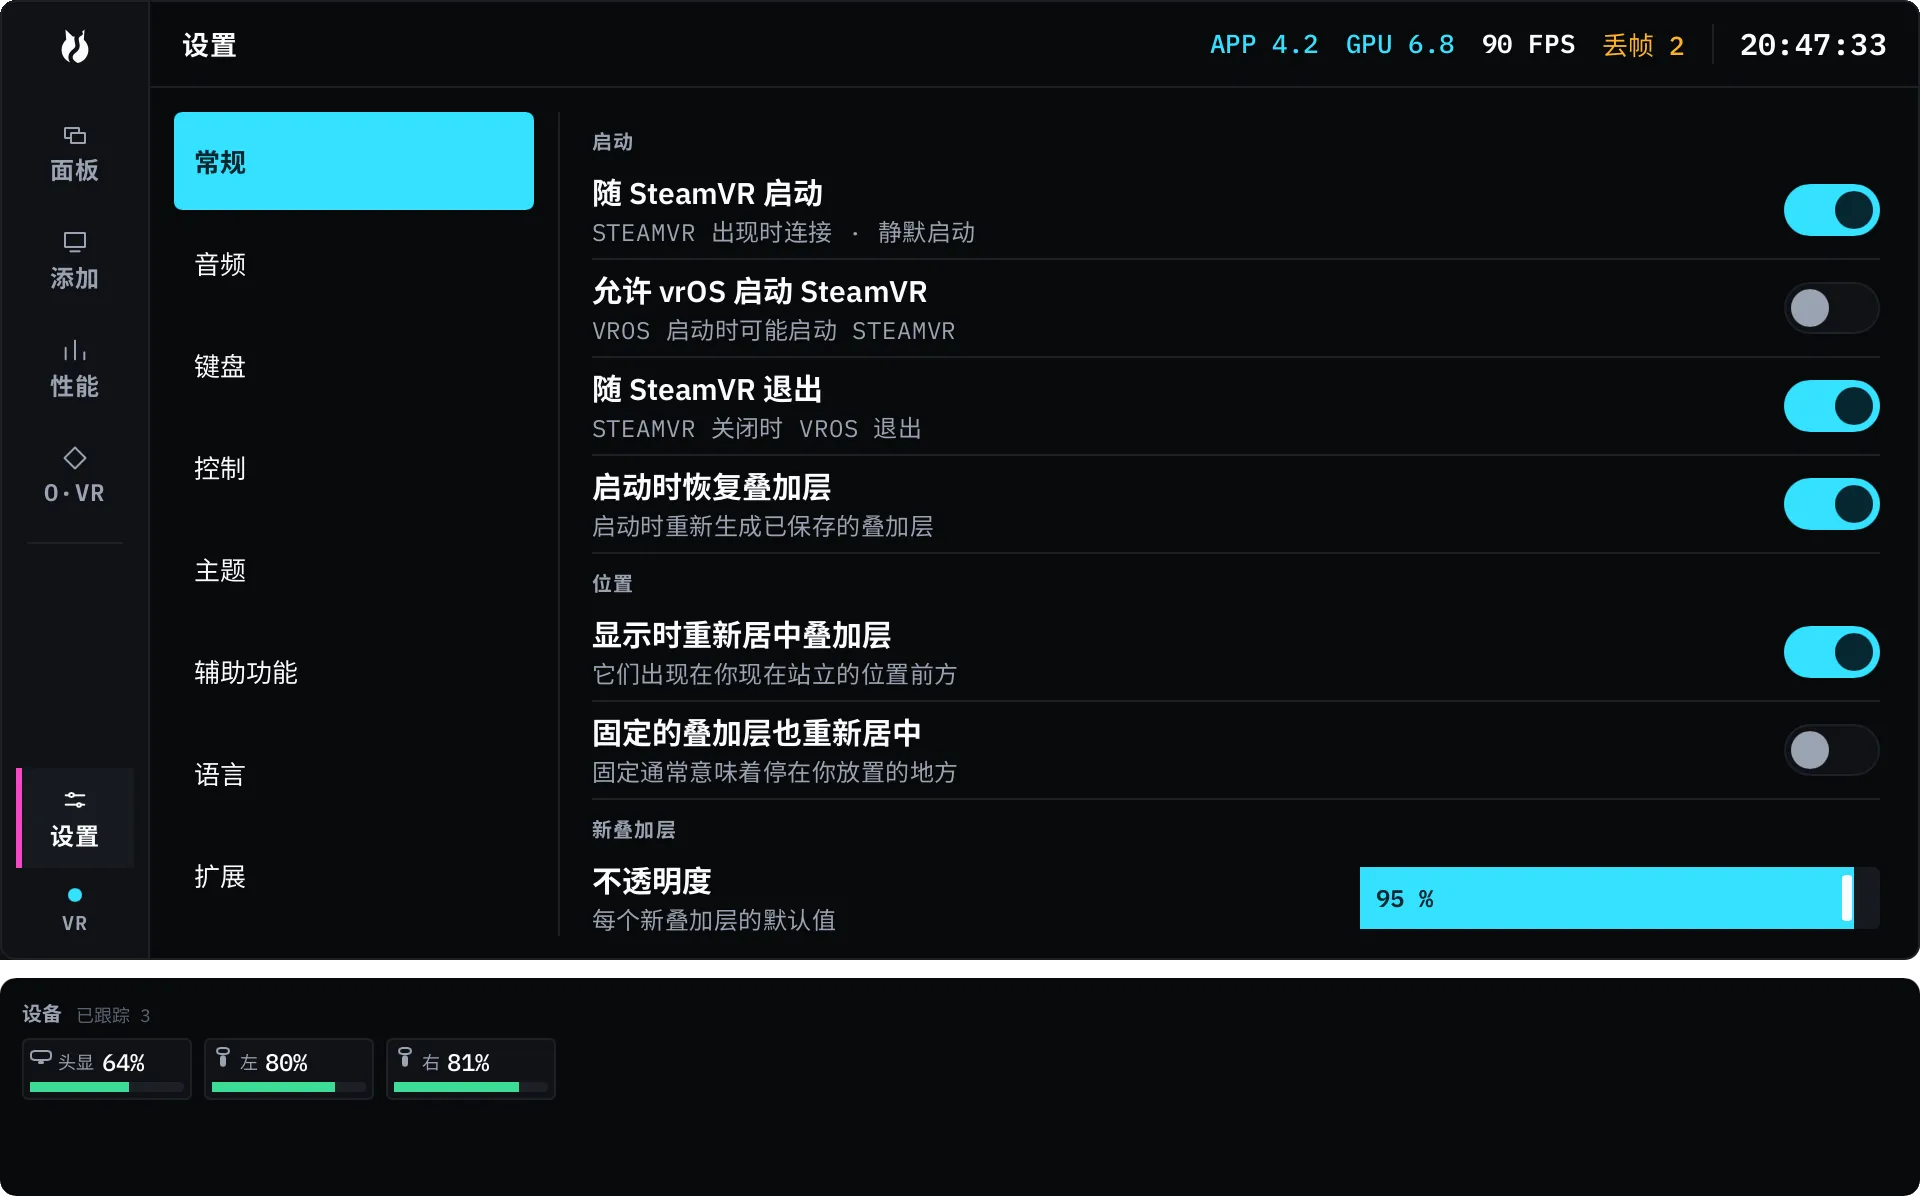
Task: Click the 右 controller device icon
Action: [405, 1057]
